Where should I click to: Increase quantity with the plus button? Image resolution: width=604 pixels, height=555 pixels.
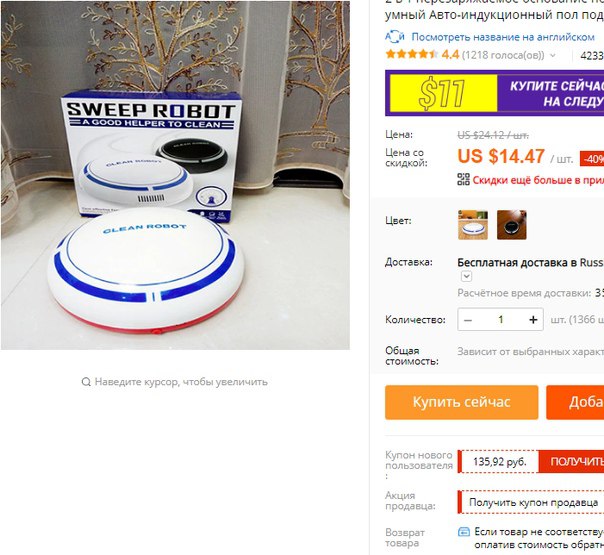[x=533, y=320]
